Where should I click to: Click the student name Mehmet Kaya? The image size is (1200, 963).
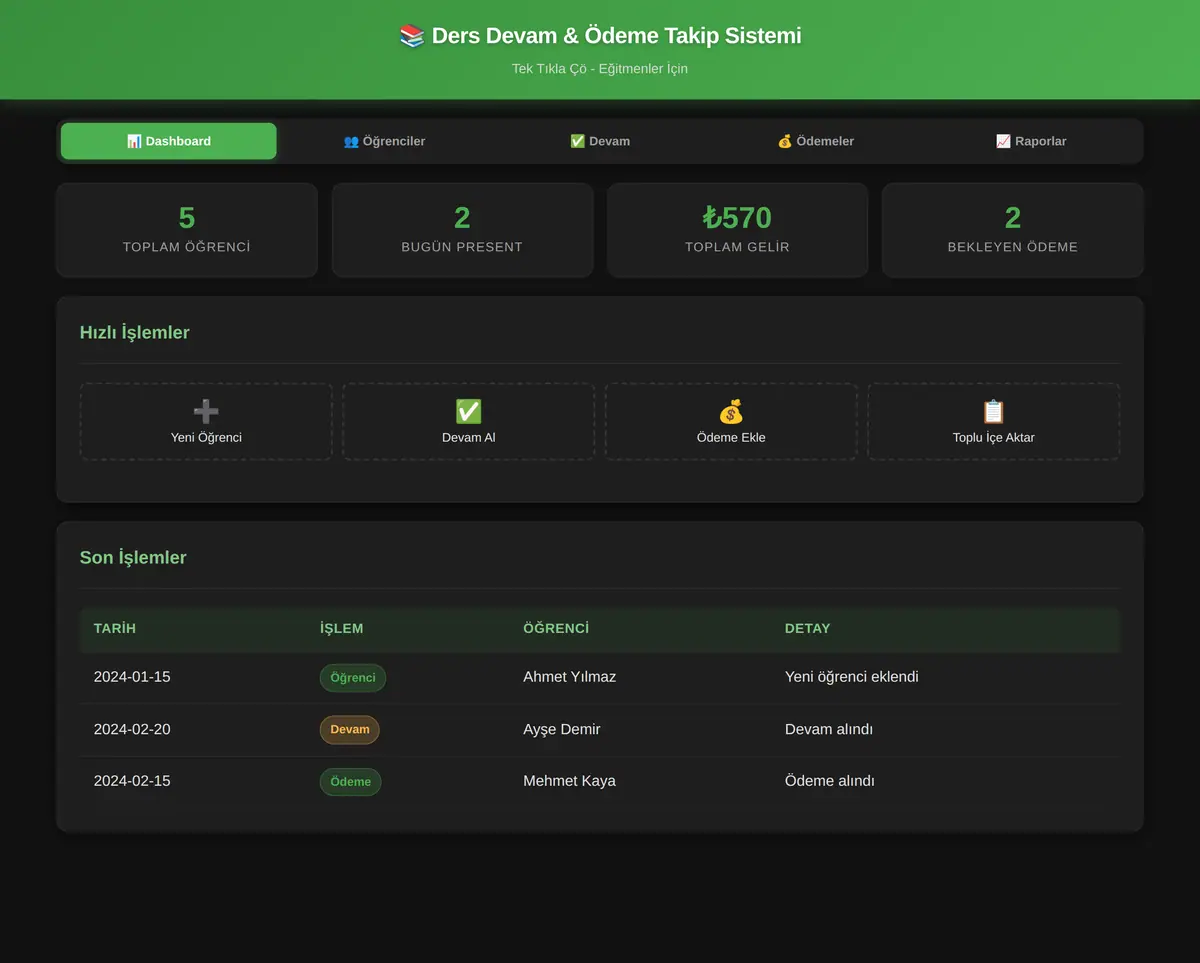coord(570,781)
